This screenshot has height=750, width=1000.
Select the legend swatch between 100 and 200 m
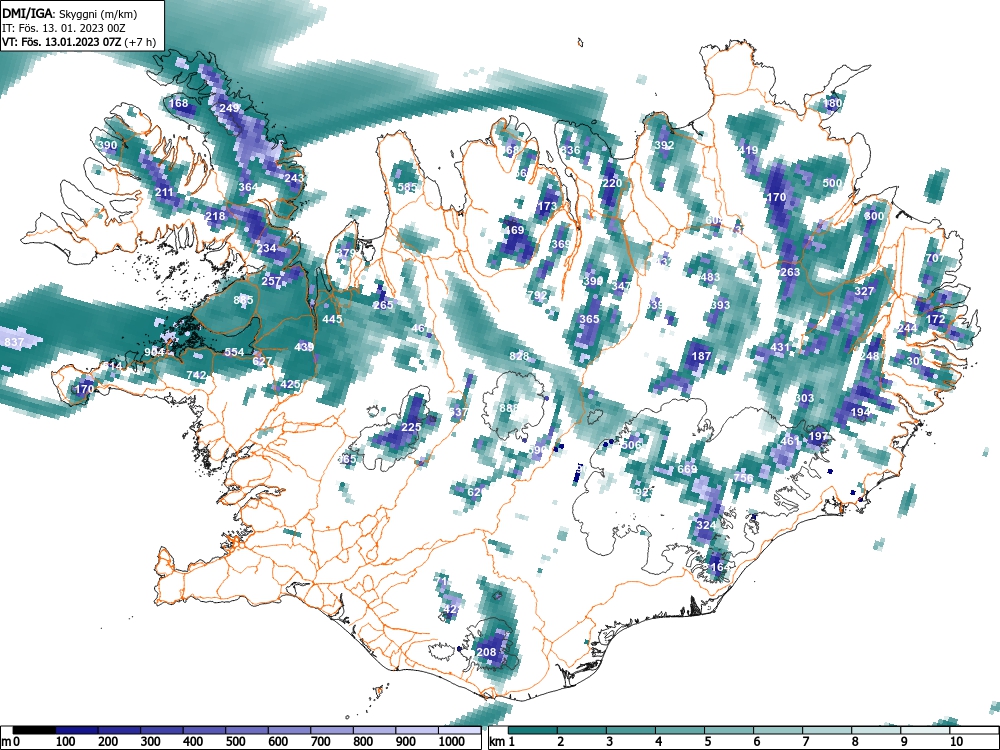[77, 730]
